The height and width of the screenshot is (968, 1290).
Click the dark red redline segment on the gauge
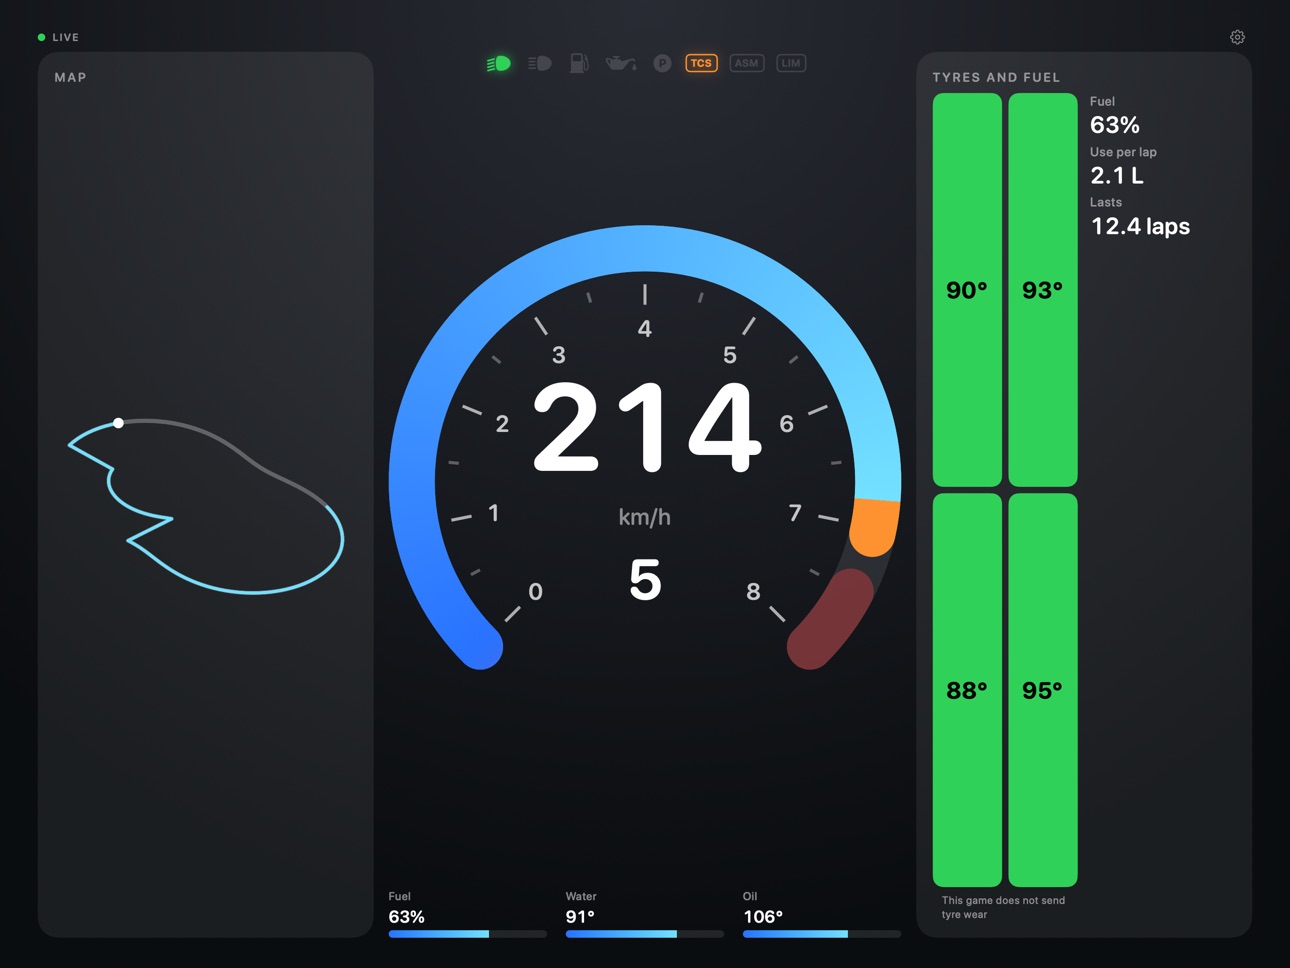pos(830,620)
